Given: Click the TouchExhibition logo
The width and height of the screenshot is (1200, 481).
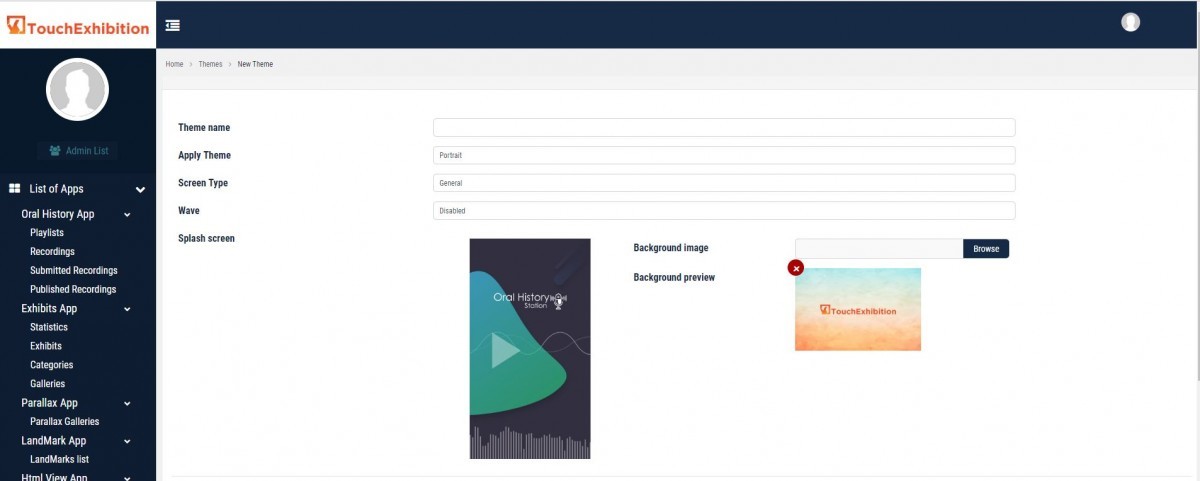Looking at the screenshot, I should click(x=78, y=27).
